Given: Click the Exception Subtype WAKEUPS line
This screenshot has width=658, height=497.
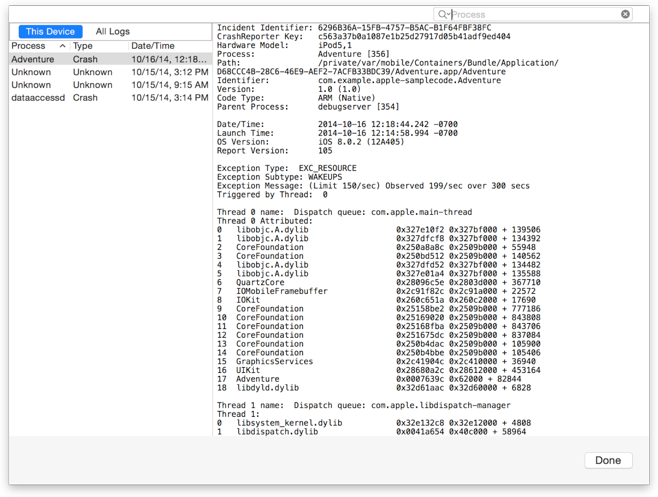Looking at the screenshot, I should click(280, 177).
